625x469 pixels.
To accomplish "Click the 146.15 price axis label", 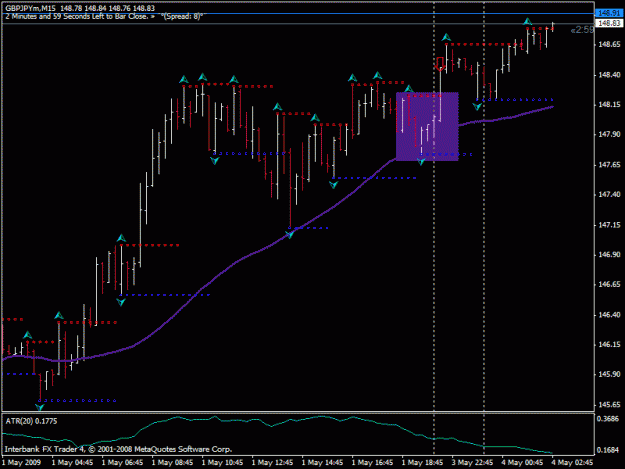I will (x=609, y=345).
